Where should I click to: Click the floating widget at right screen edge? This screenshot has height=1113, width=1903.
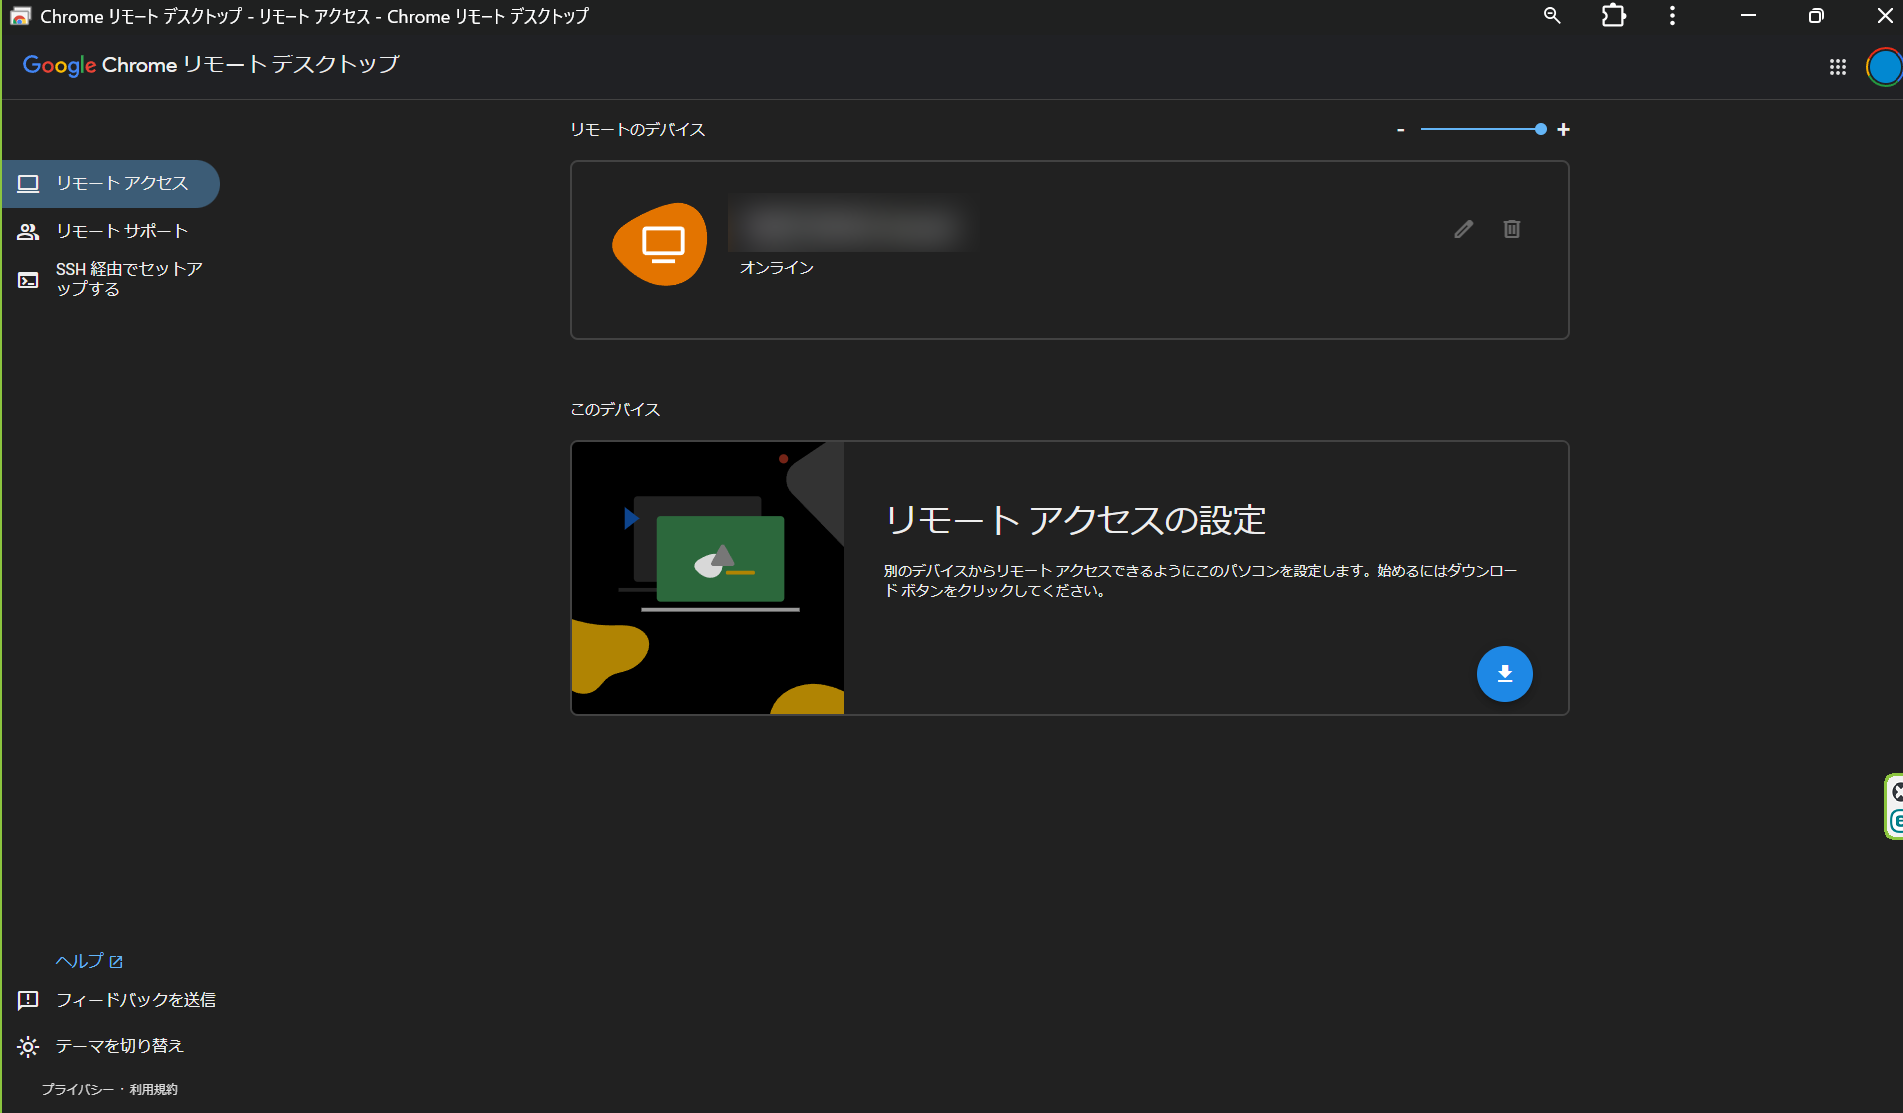tap(1893, 806)
